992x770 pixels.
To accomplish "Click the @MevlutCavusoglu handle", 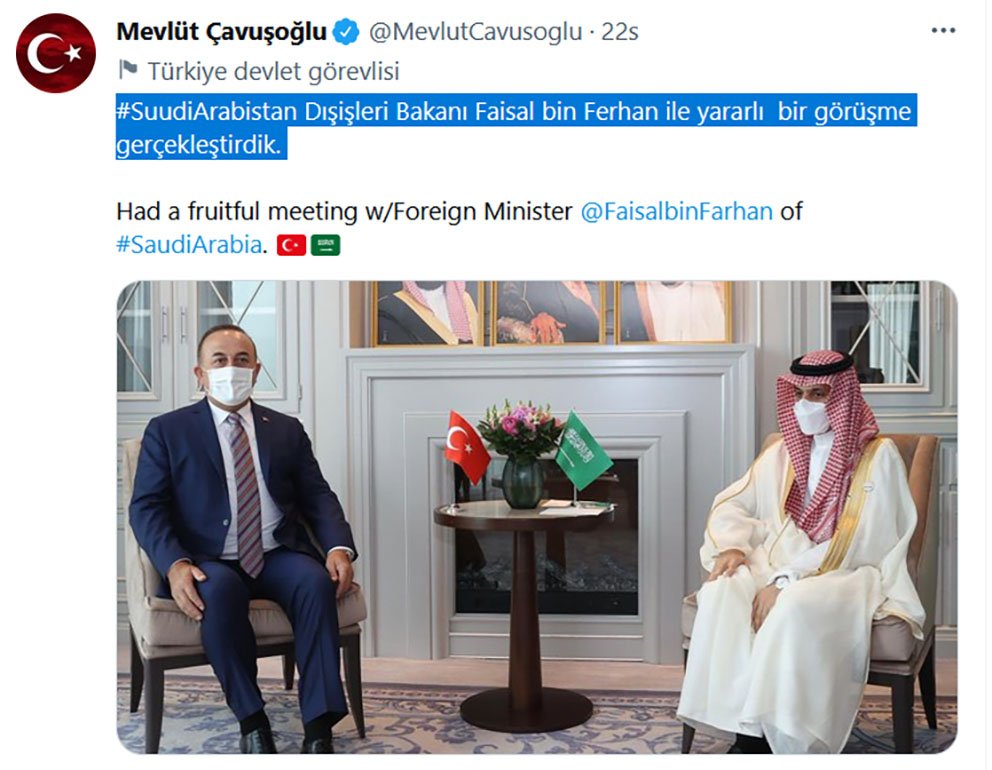I will [474, 32].
